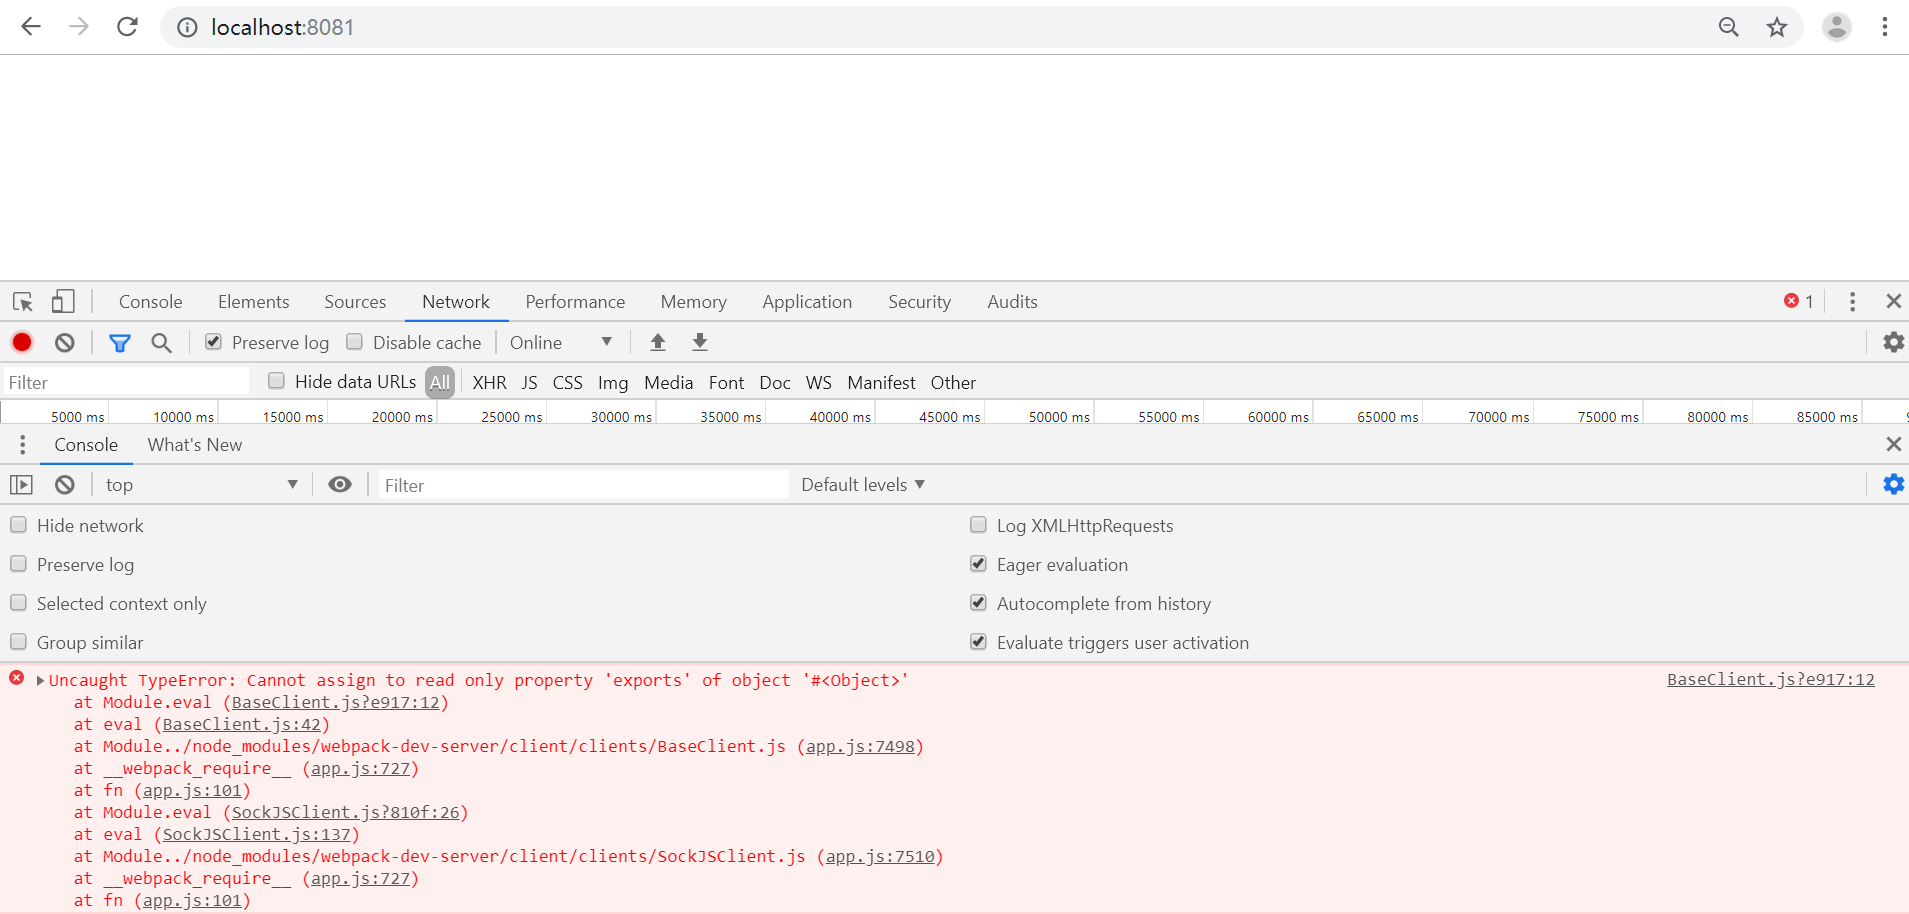The width and height of the screenshot is (1909, 914).
Task: Open the Default levels dropdown
Action: coord(862,484)
